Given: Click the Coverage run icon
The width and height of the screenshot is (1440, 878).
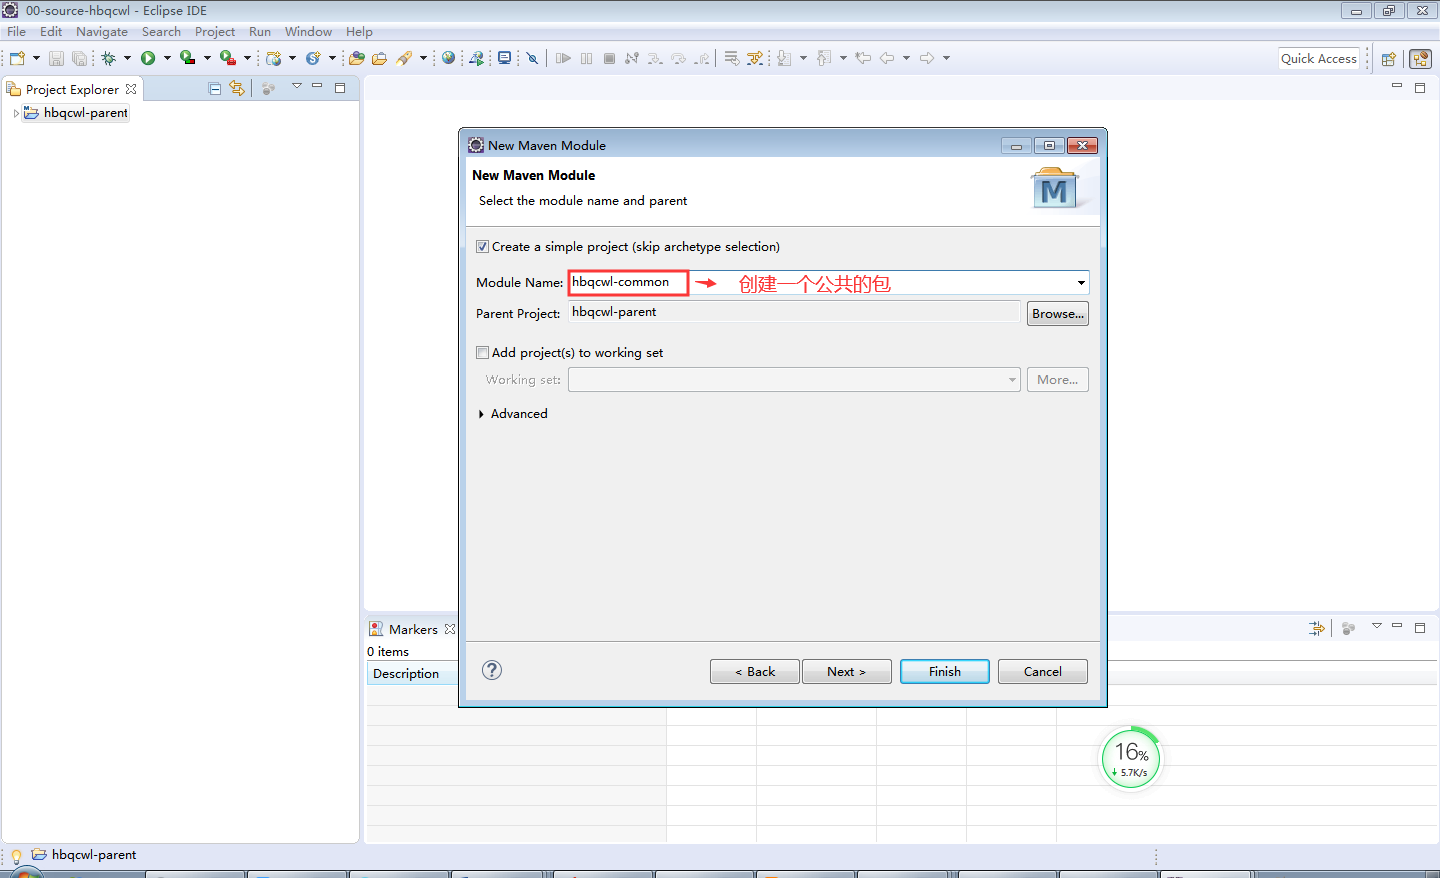Looking at the screenshot, I should (x=187, y=58).
